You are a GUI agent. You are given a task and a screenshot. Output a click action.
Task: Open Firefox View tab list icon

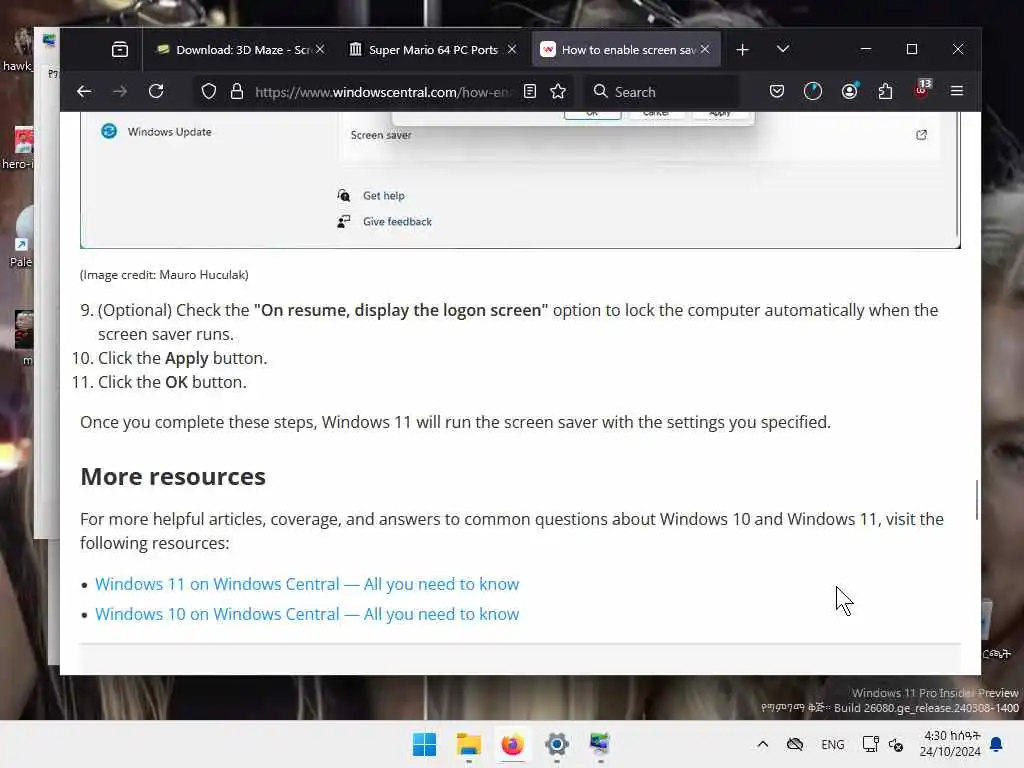tap(120, 50)
